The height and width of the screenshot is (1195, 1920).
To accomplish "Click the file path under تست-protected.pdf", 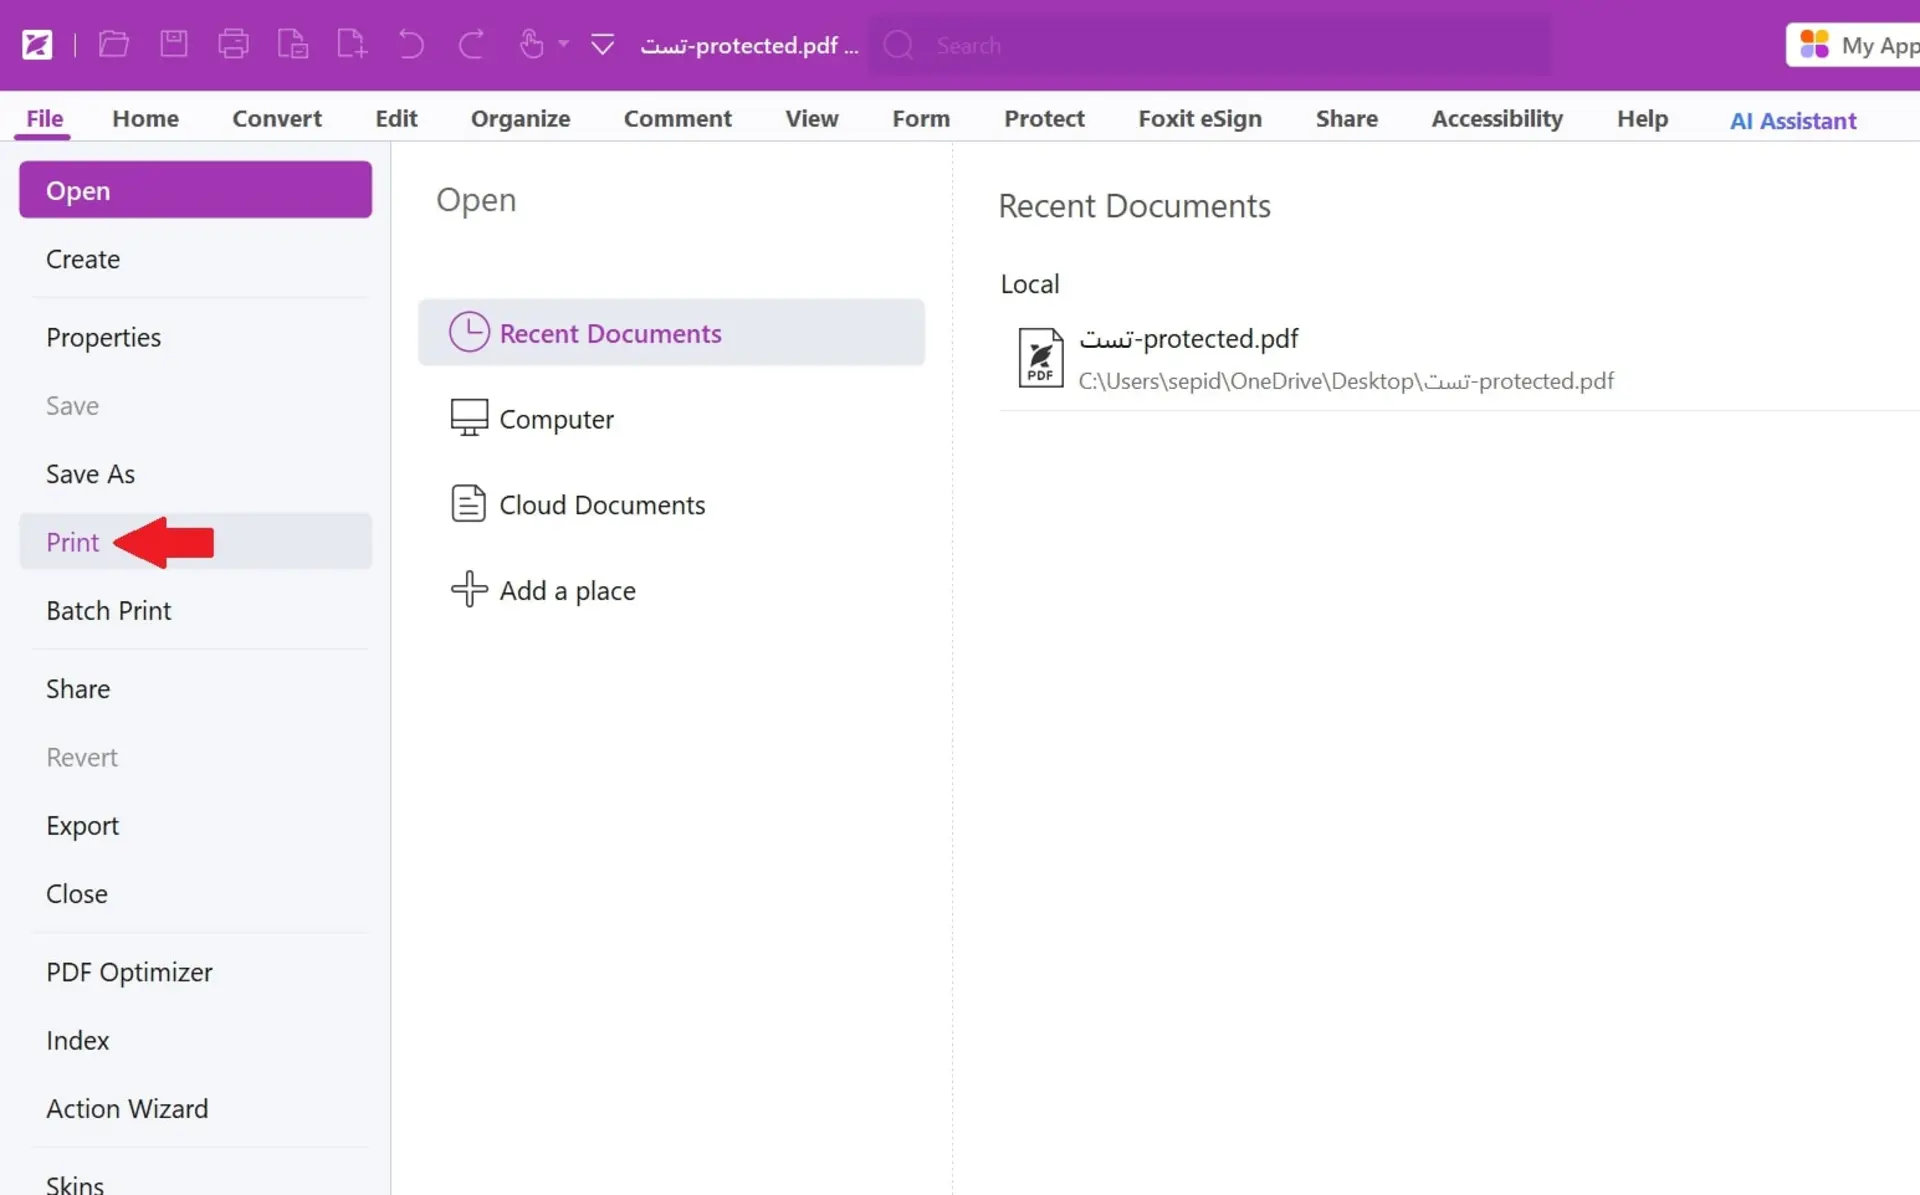I will (x=1346, y=381).
